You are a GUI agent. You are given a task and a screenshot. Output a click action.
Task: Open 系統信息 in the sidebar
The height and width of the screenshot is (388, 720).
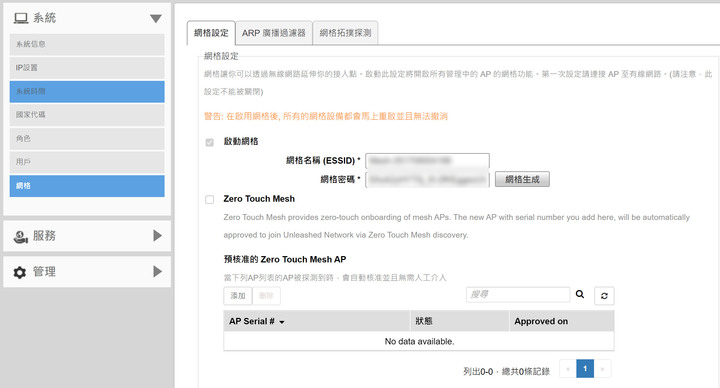click(x=87, y=45)
